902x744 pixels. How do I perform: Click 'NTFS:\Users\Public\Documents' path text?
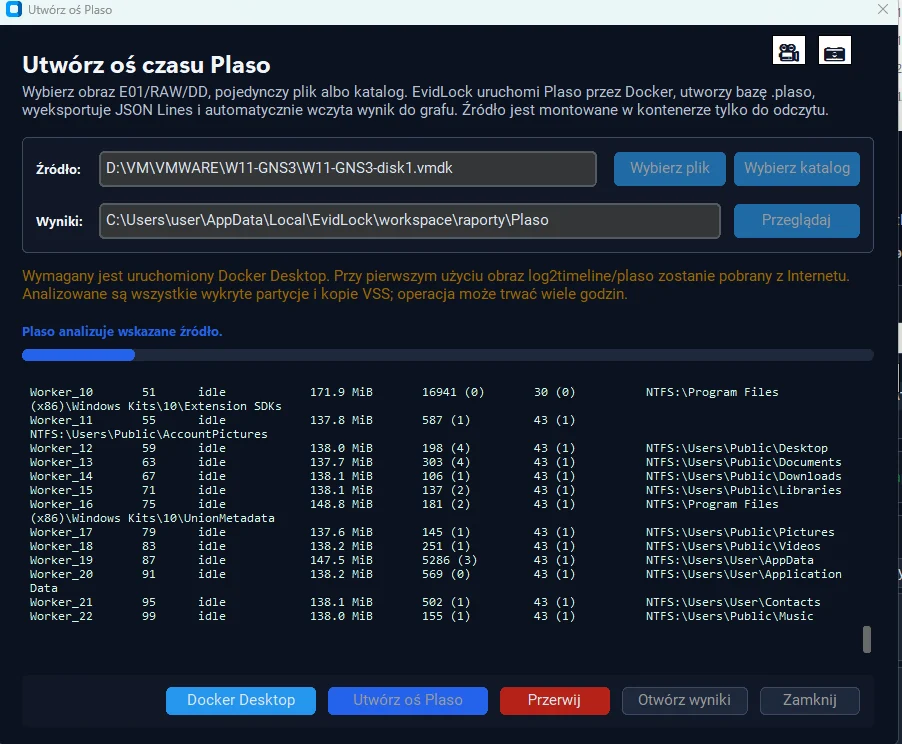tap(743, 463)
